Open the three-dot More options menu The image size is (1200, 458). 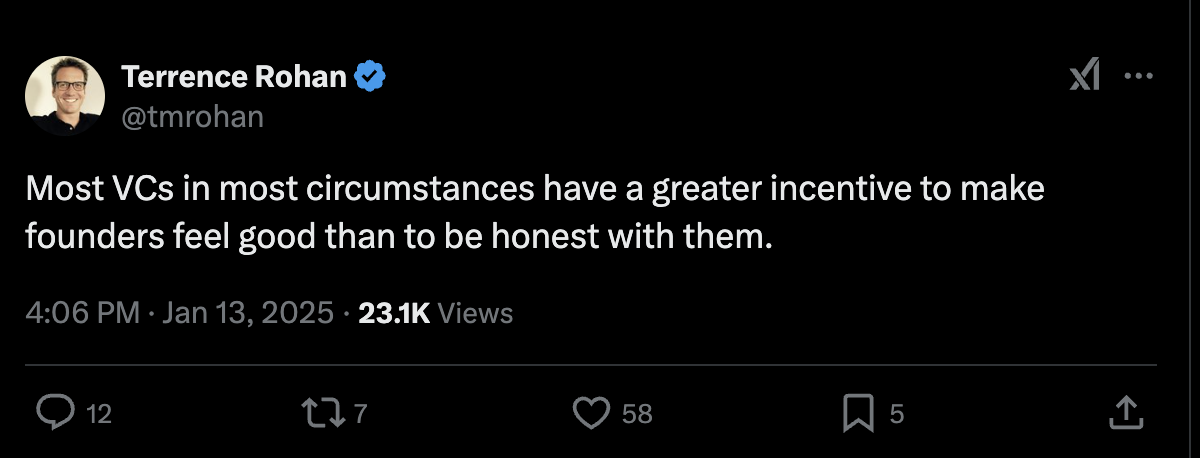1140,76
